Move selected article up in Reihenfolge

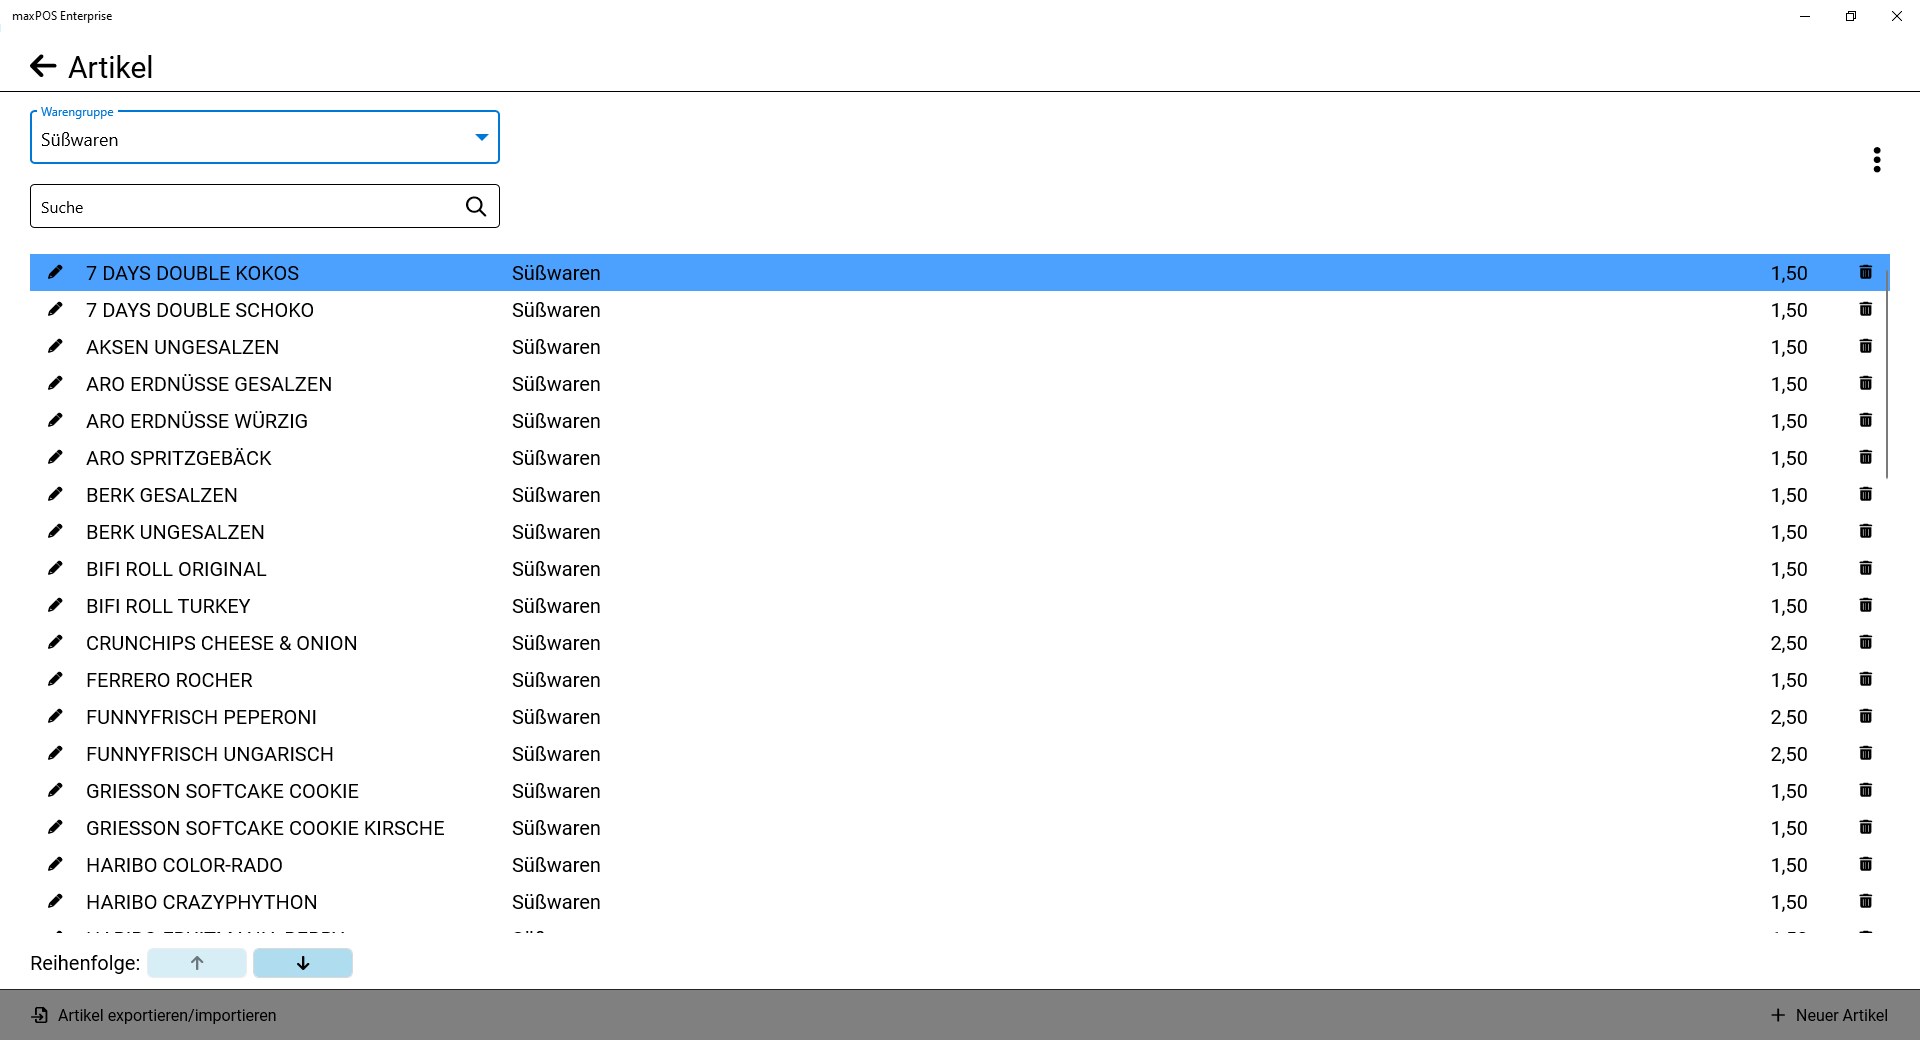pyautogui.click(x=197, y=963)
